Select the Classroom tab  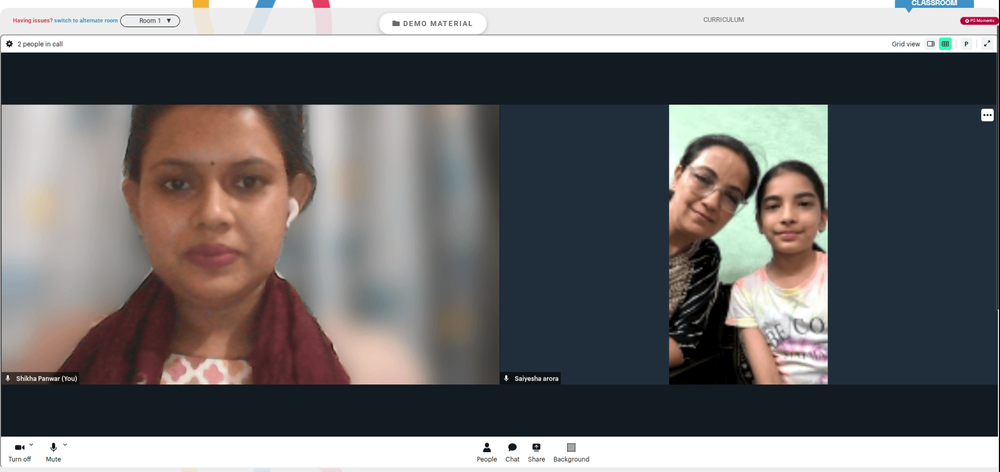[934, 4]
